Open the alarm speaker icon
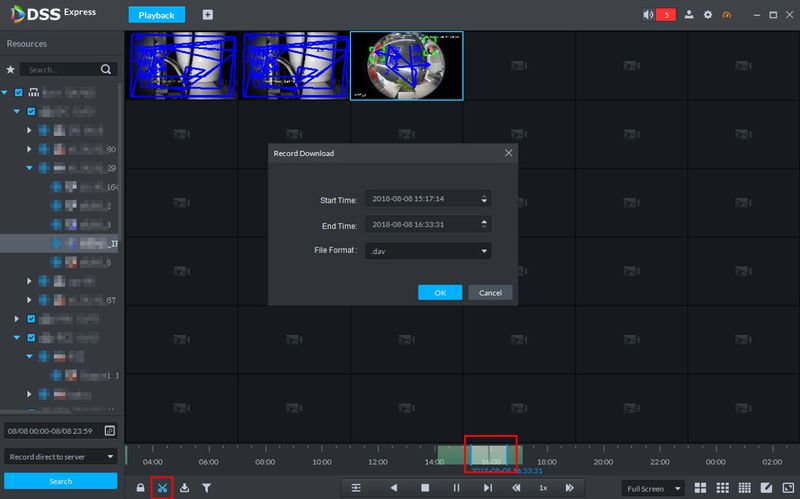 pos(648,16)
